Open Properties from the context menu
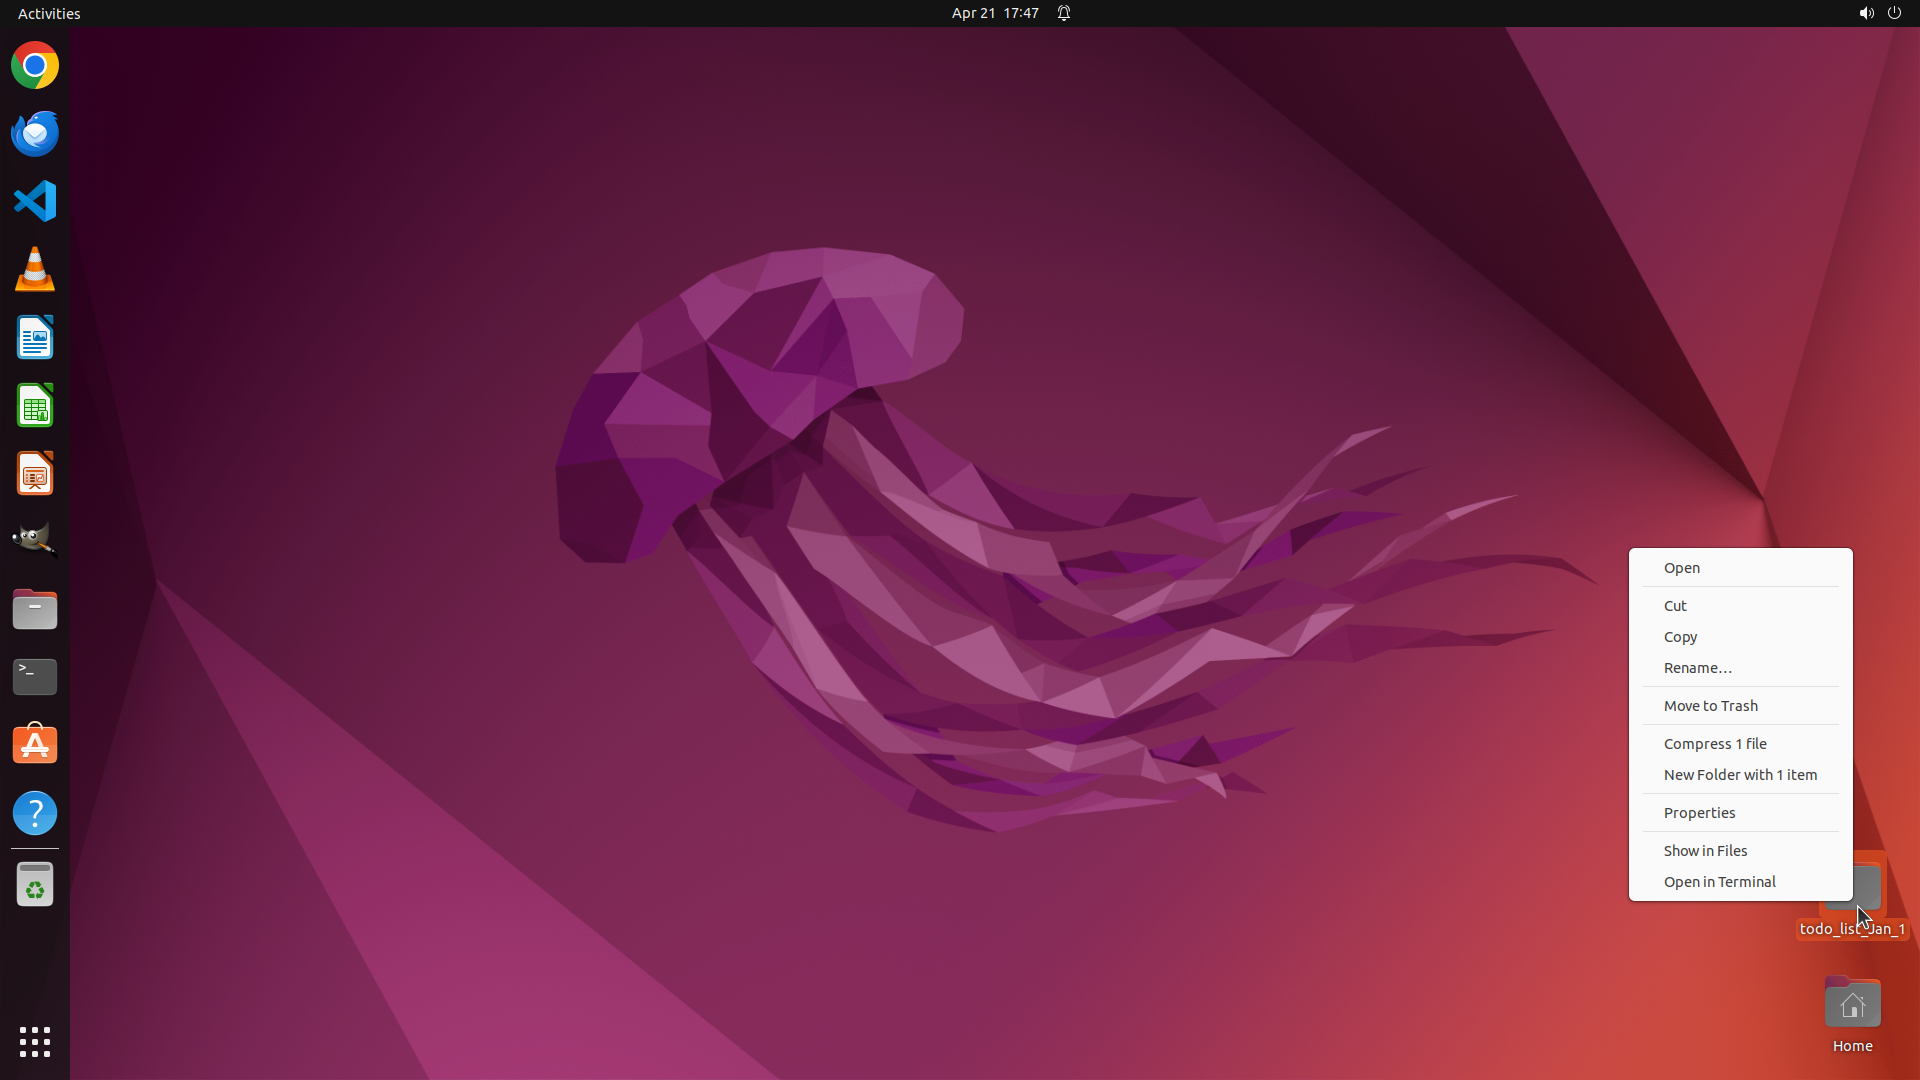The image size is (1920, 1080). (x=1699, y=813)
